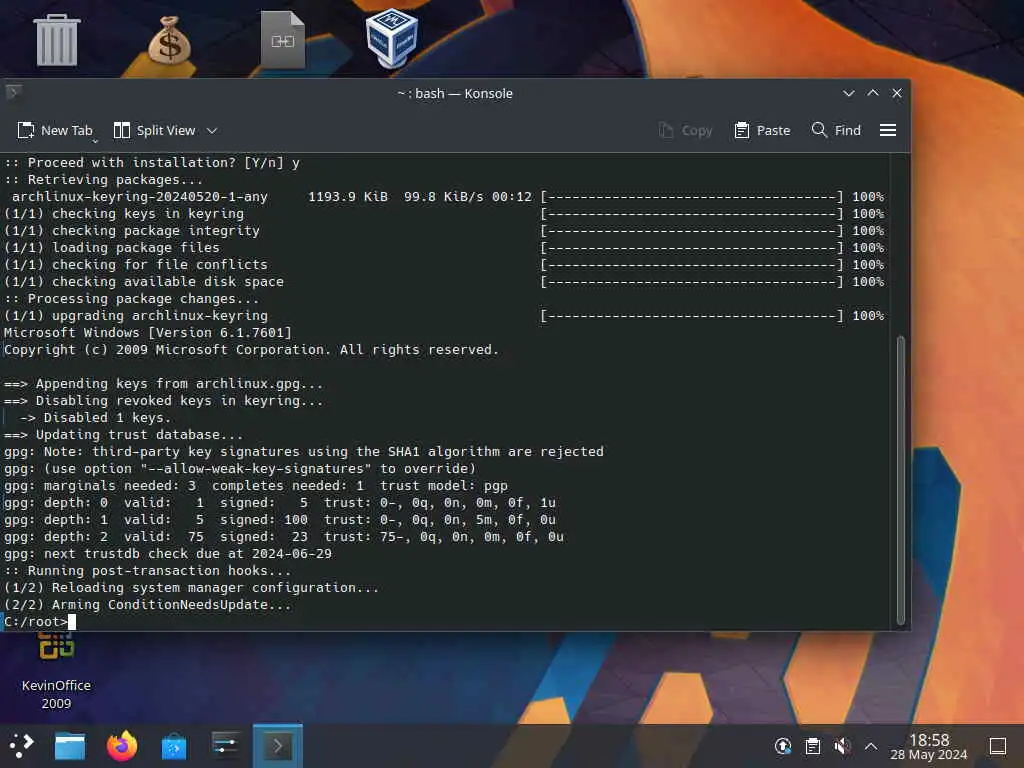Click the line 'Proceed with installation? [Y/n] y'
The width and height of the screenshot is (1024, 768).
[x=152, y=163]
